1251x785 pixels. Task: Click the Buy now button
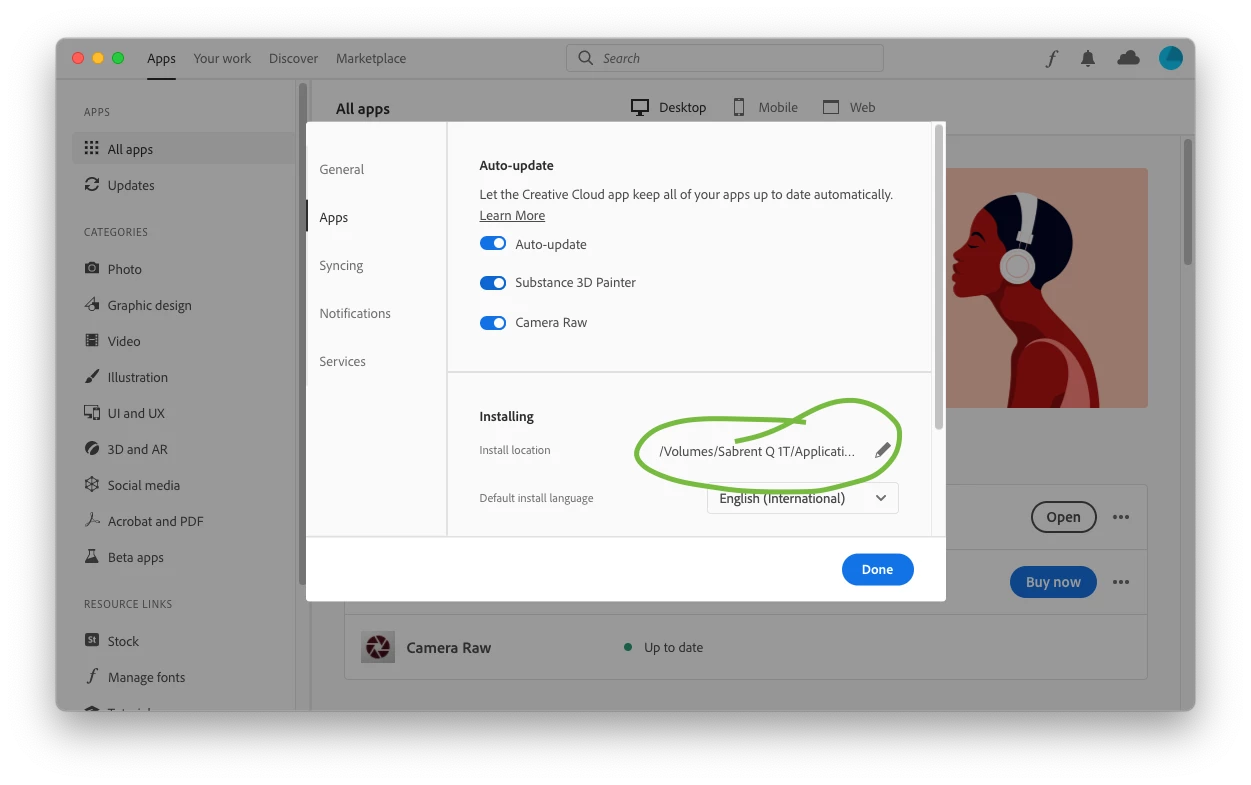1053,582
